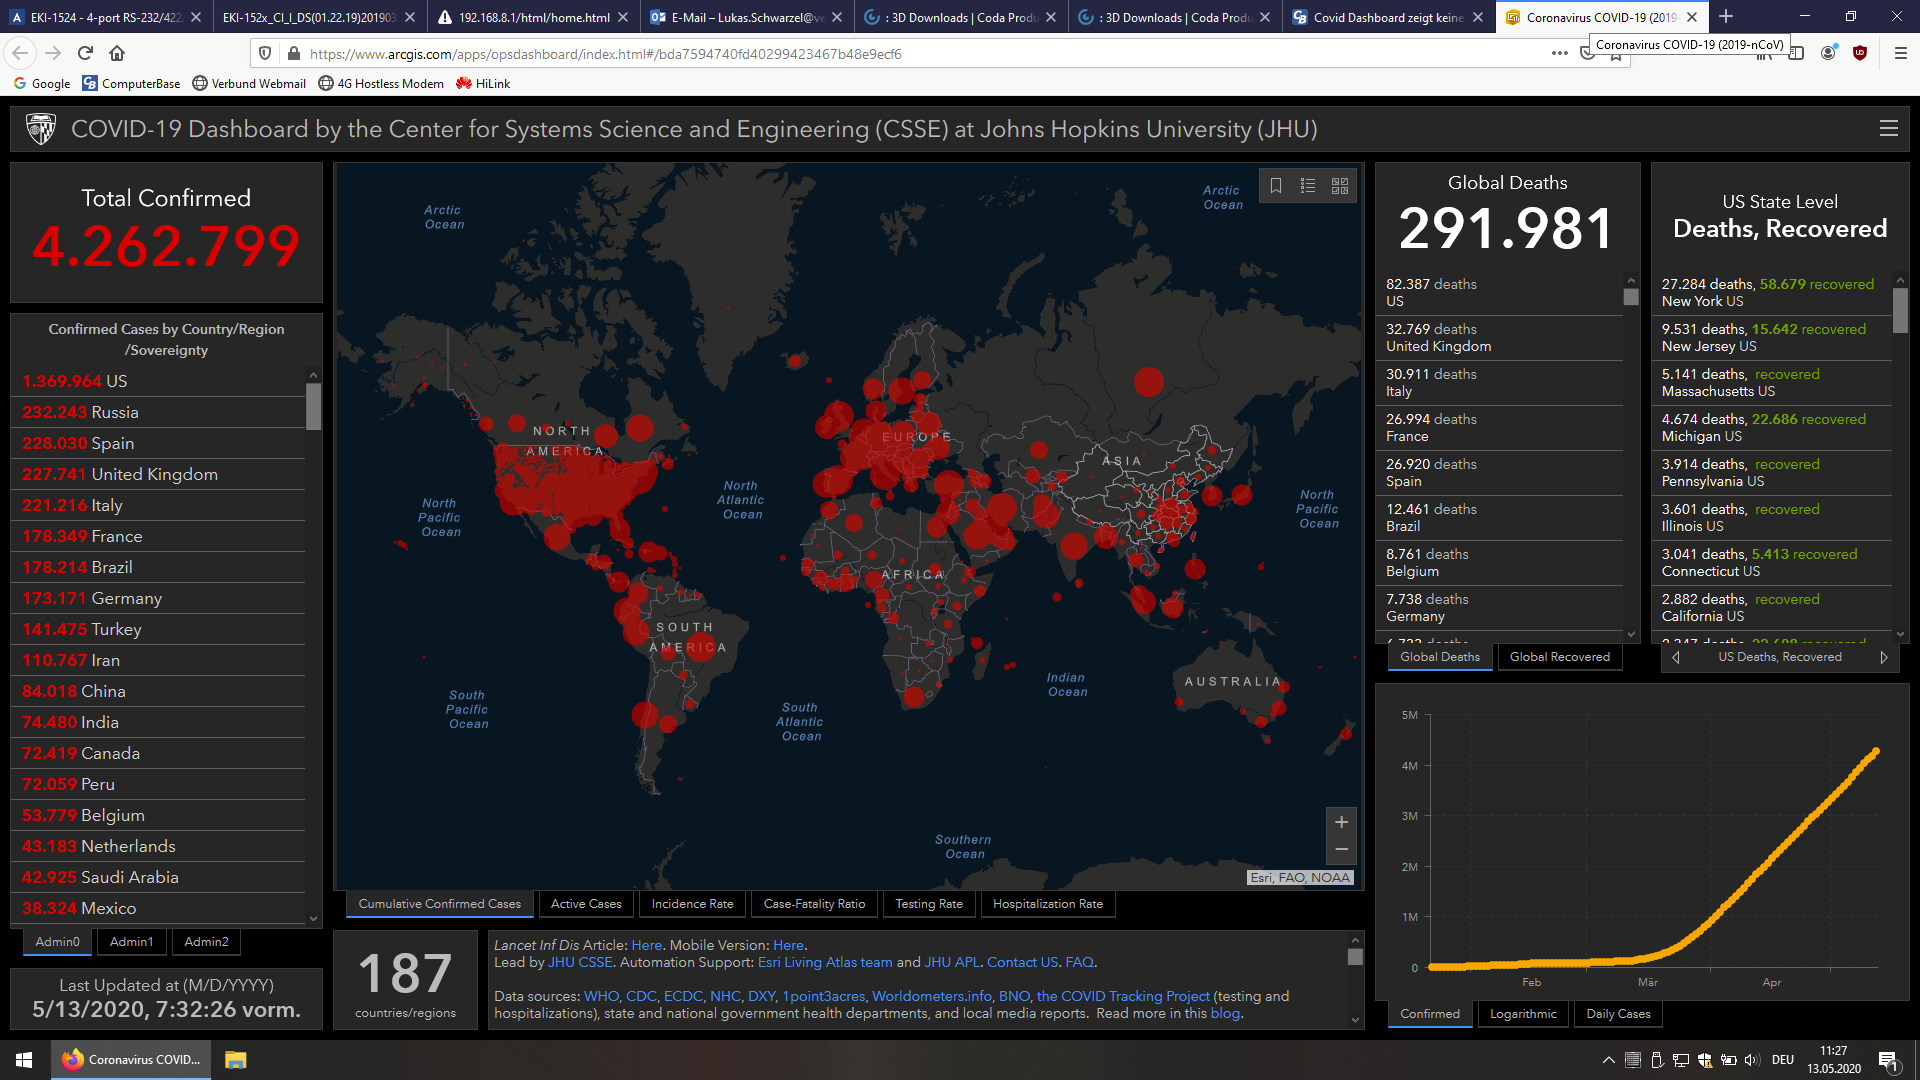The height and width of the screenshot is (1080, 1920).
Task: Zoom out on the map
Action: tap(1341, 849)
